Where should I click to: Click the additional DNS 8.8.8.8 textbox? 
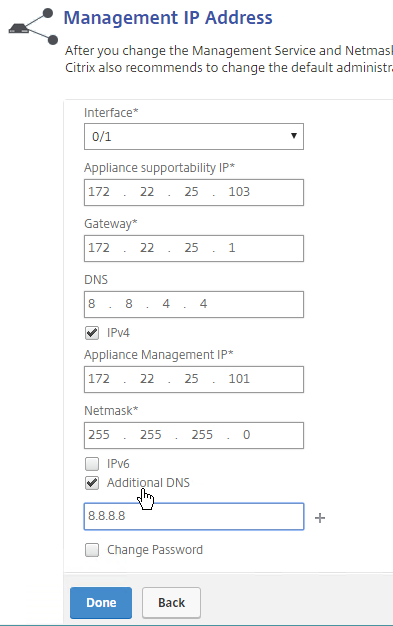(194, 516)
